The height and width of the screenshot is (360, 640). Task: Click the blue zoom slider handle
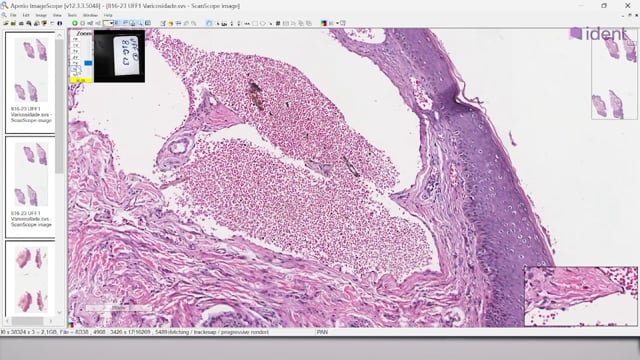[88, 63]
